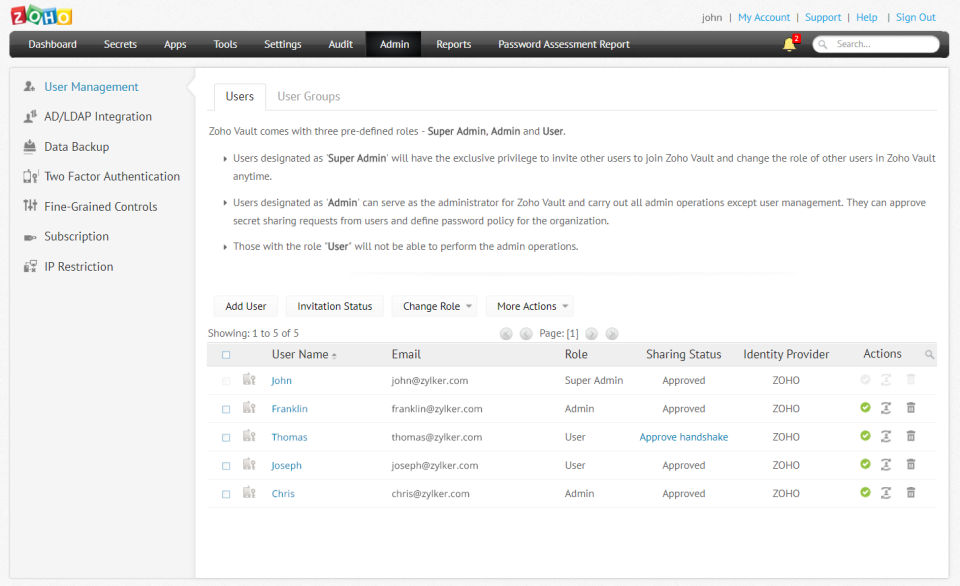The image size is (960, 586).
Task: Open Subscription in the sidebar
Action: coord(77,236)
